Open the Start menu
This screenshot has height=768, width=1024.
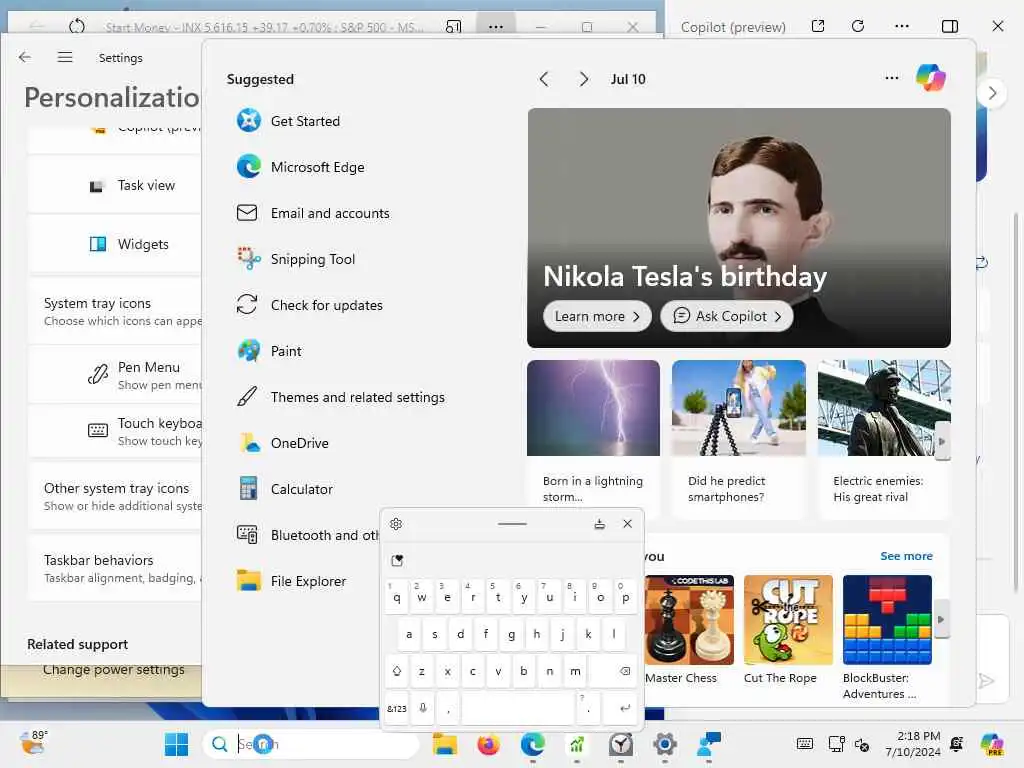(x=176, y=744)
